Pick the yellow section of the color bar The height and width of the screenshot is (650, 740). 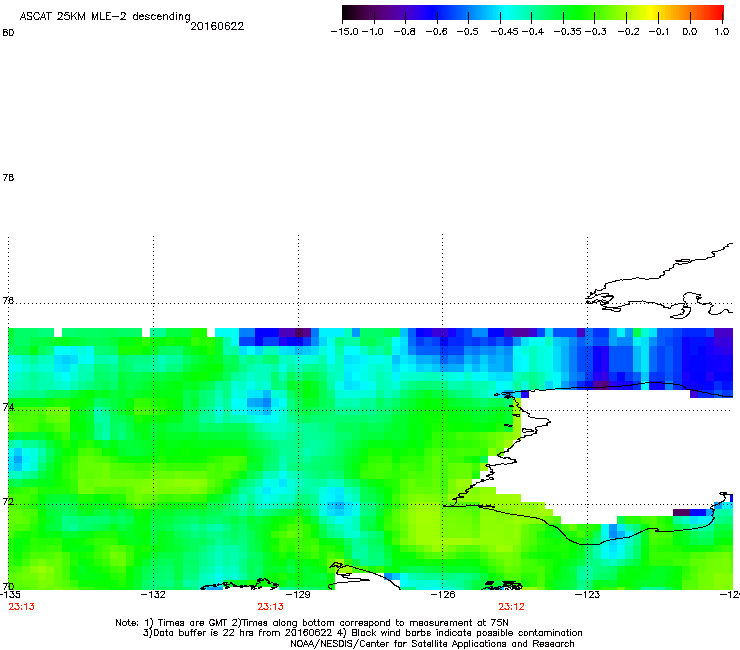[x=652, y=13]
